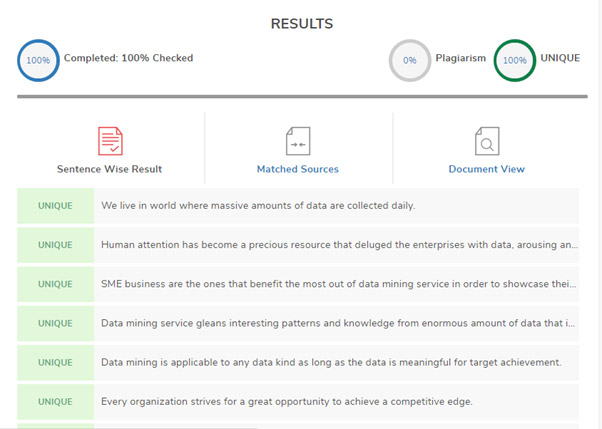Click the 'Completed: 100% Checked' text
The height and width of the screenshot is (429, 602).
point(128,58)
